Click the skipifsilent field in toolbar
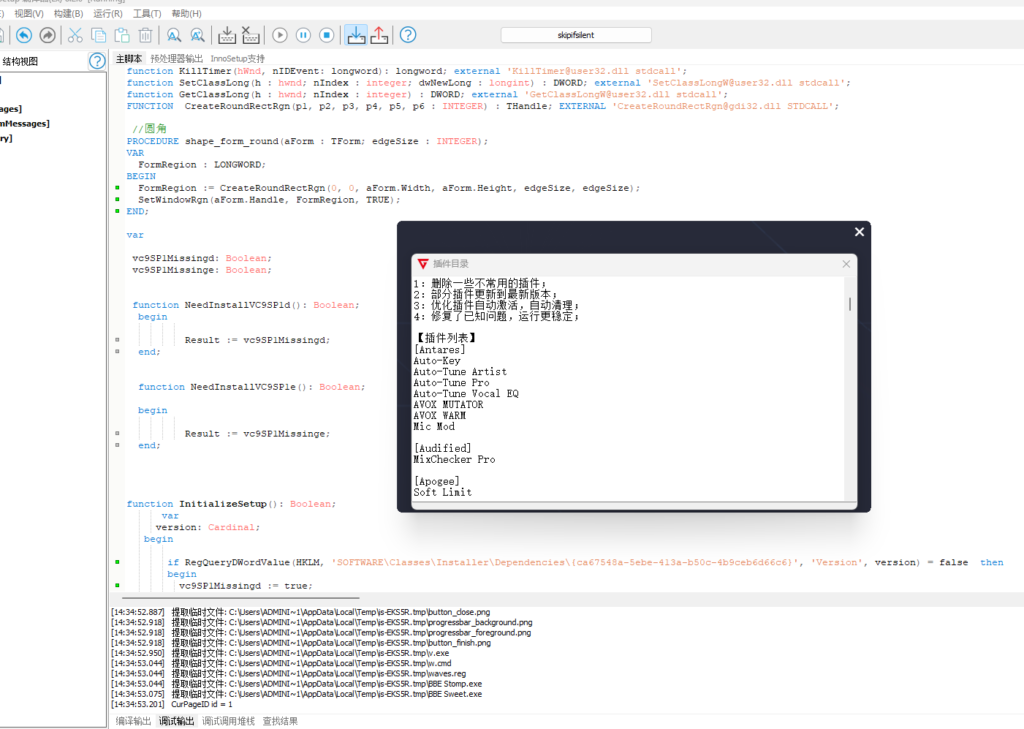Viewport: 1024px width, 729px height. (575, 35)
